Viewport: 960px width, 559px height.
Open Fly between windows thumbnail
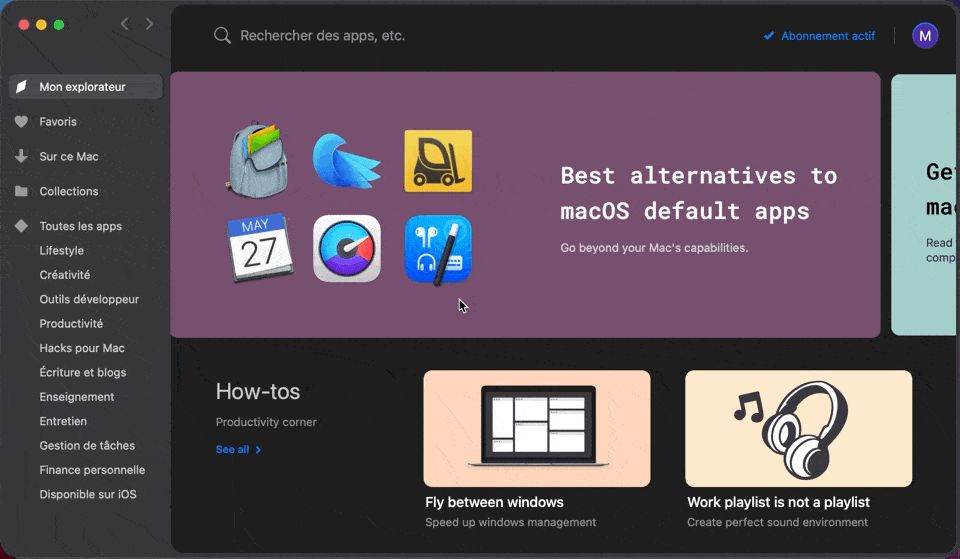[x=537, y=429]
